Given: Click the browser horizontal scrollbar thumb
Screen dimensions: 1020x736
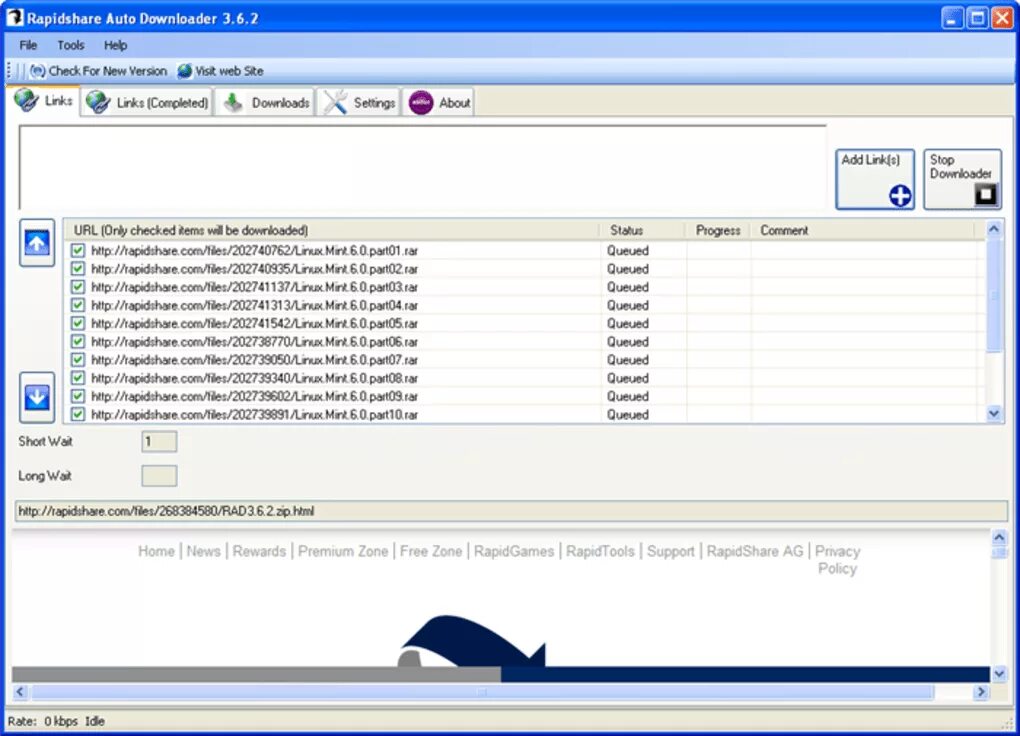Looking at the screenshot, I should [x=482, y=692].
